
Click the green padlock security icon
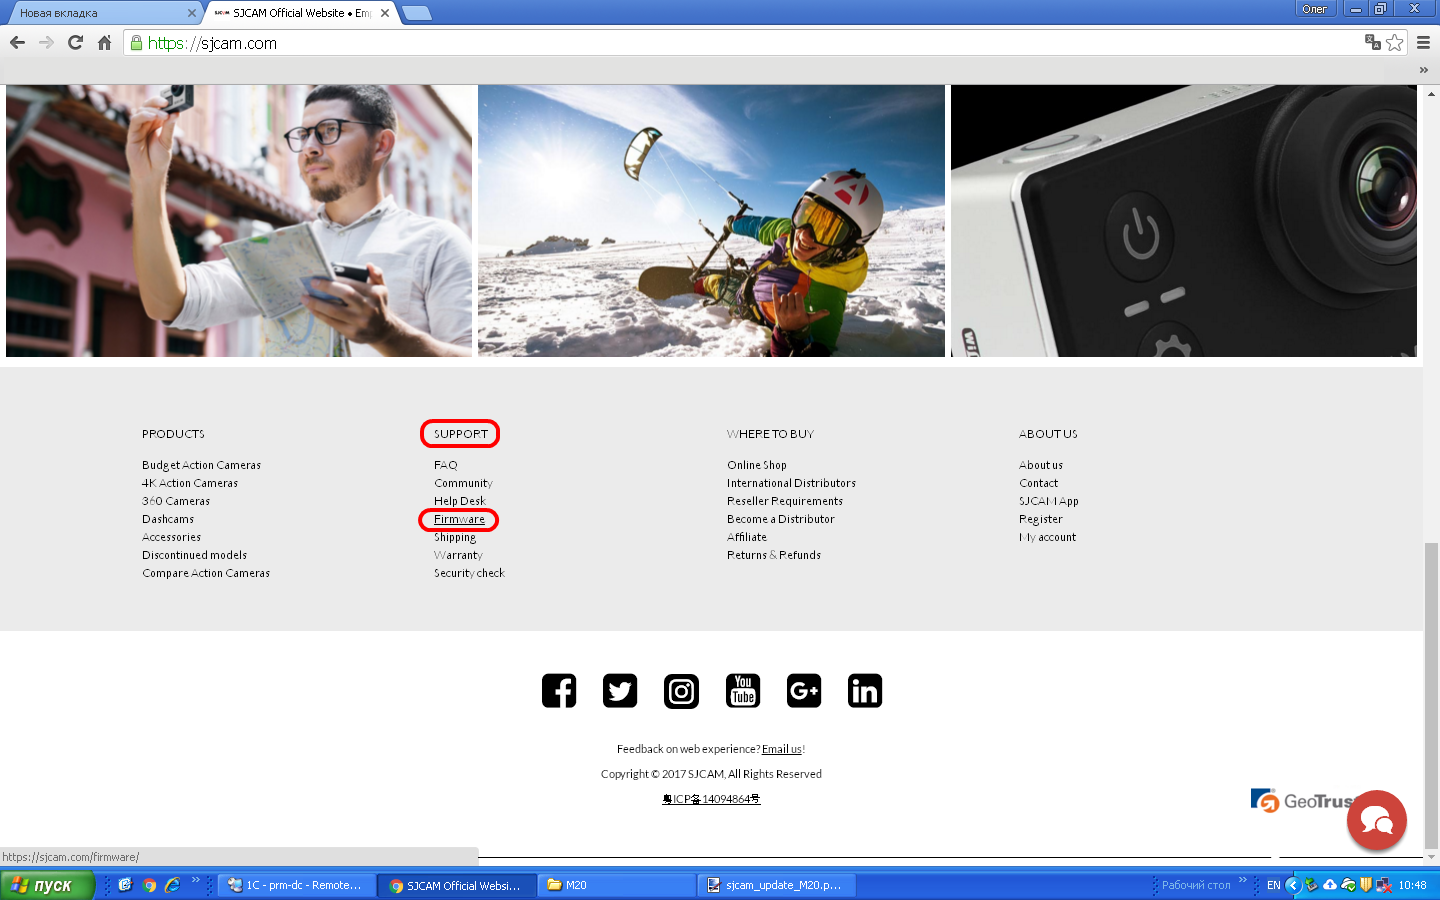coord(136,42)
